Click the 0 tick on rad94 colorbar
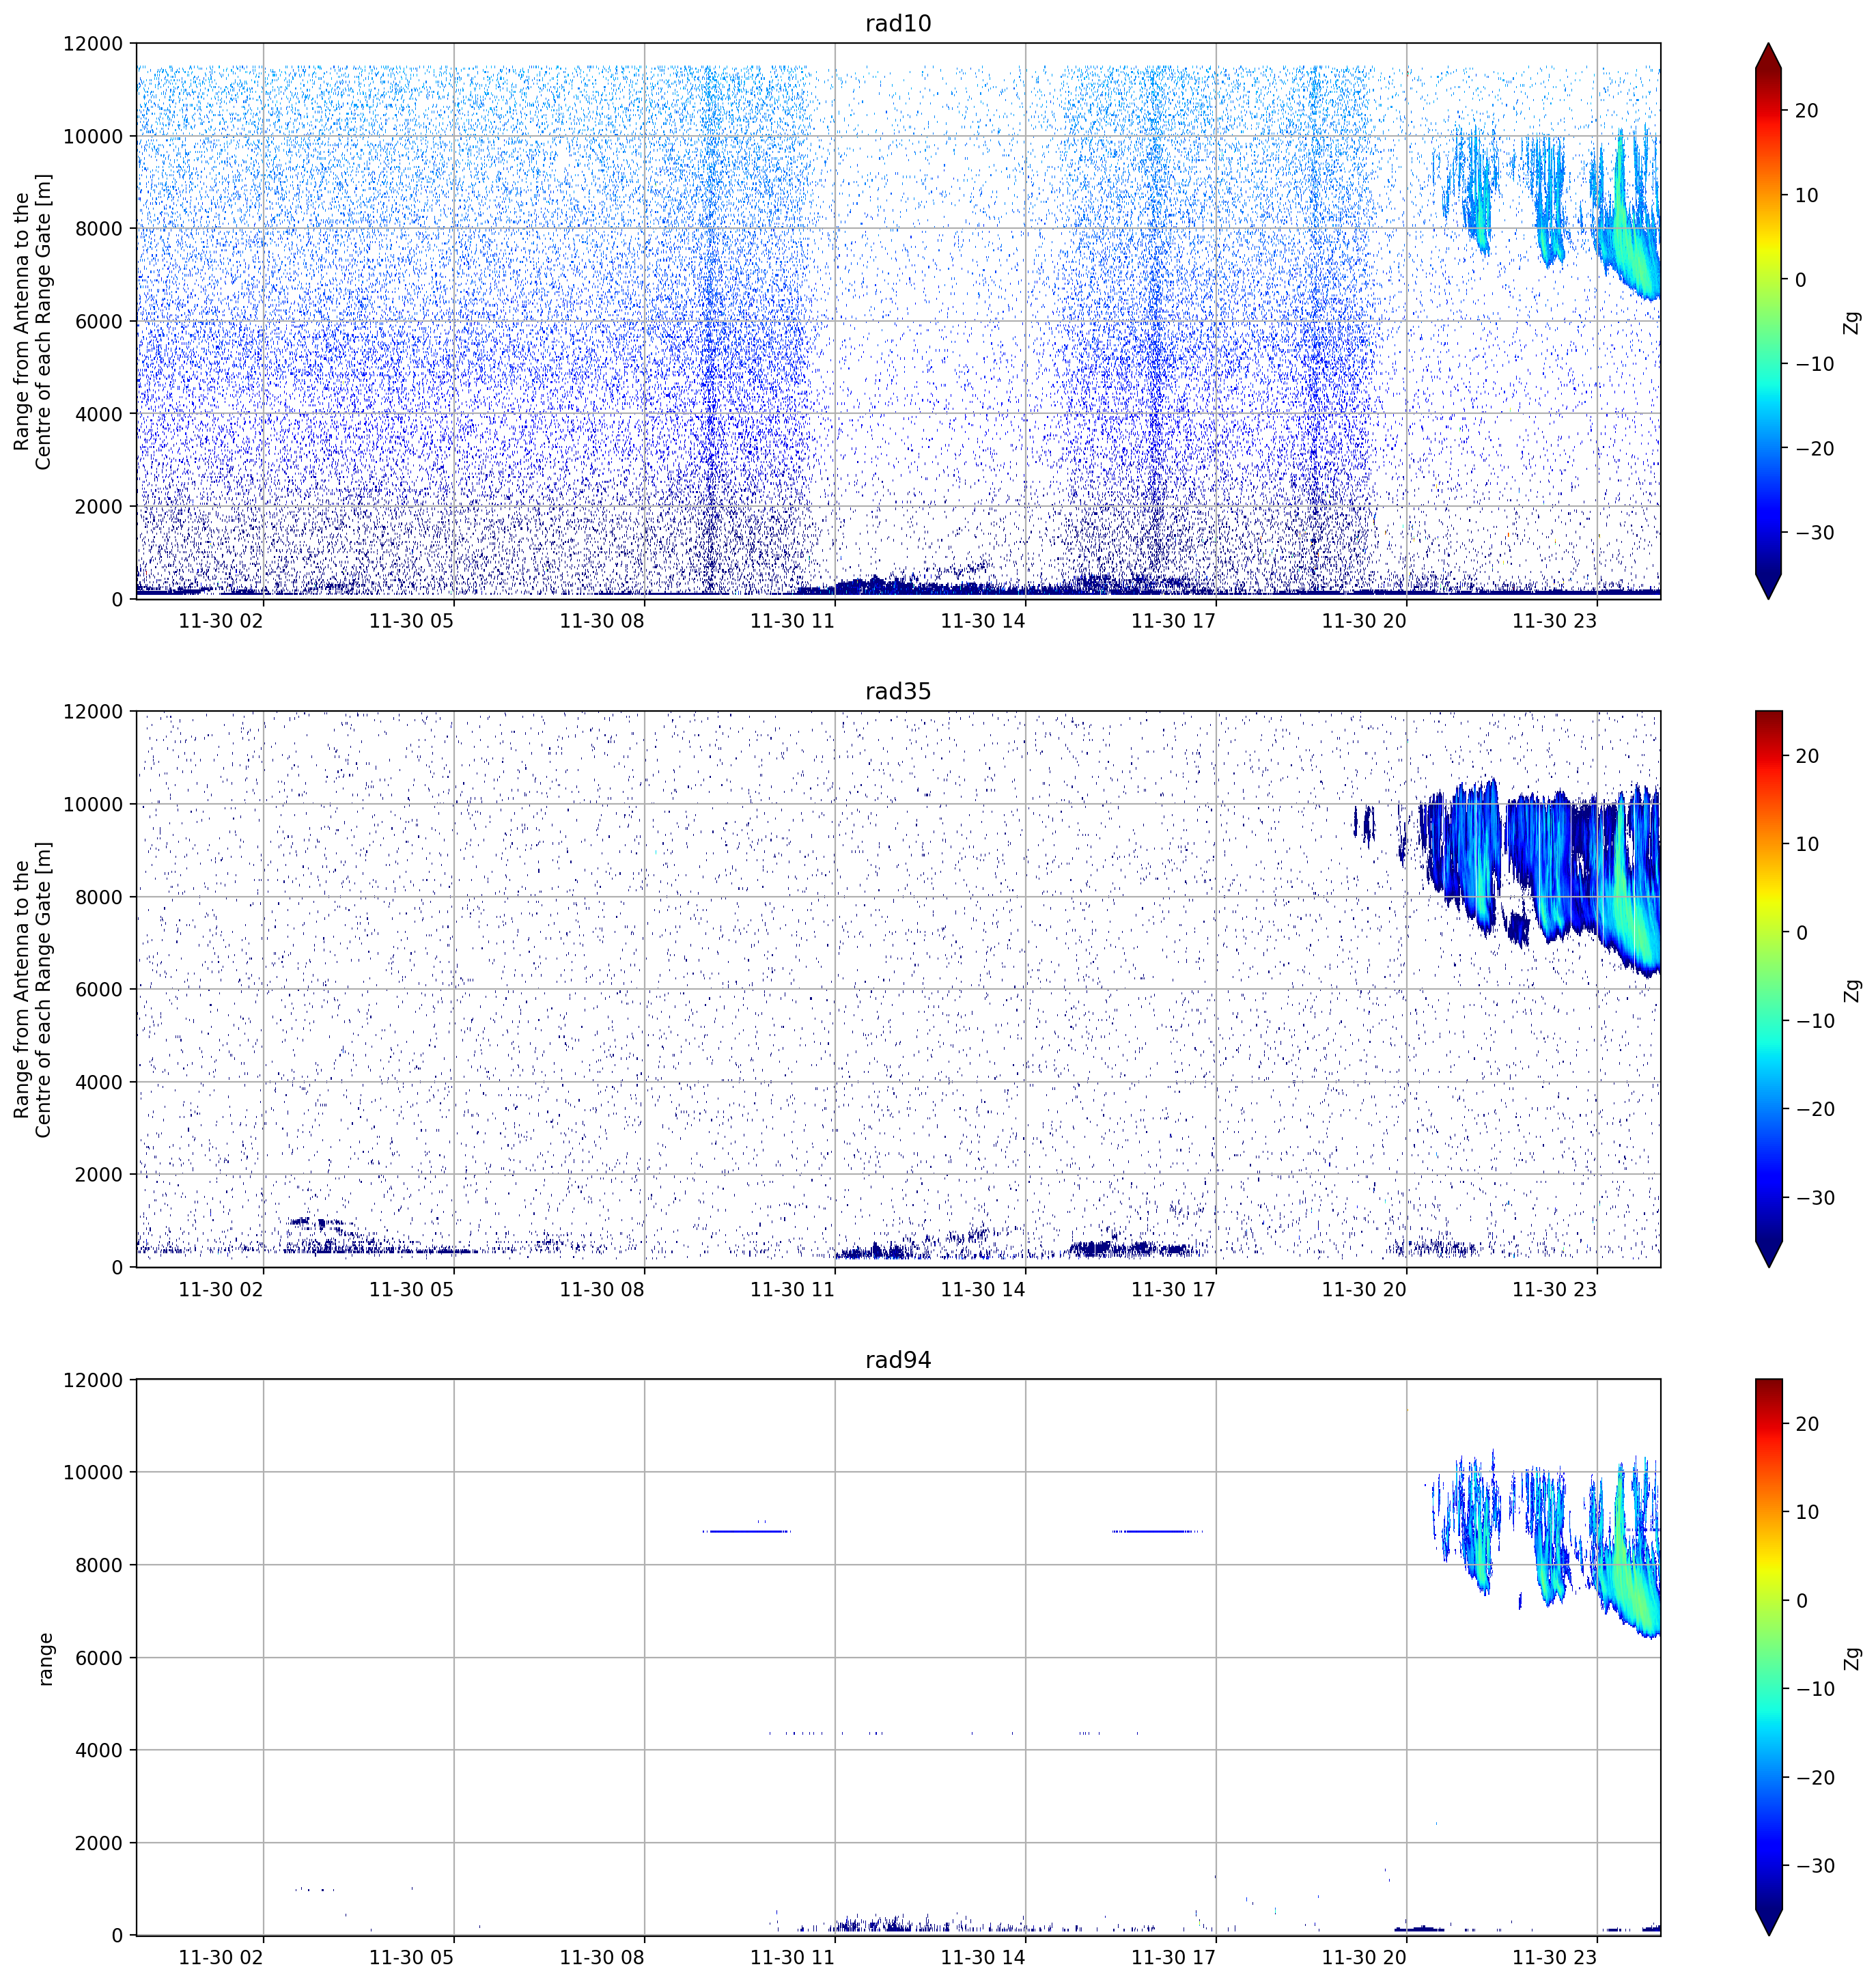The image size is (1876, 1982). tap(1801, 1601)
